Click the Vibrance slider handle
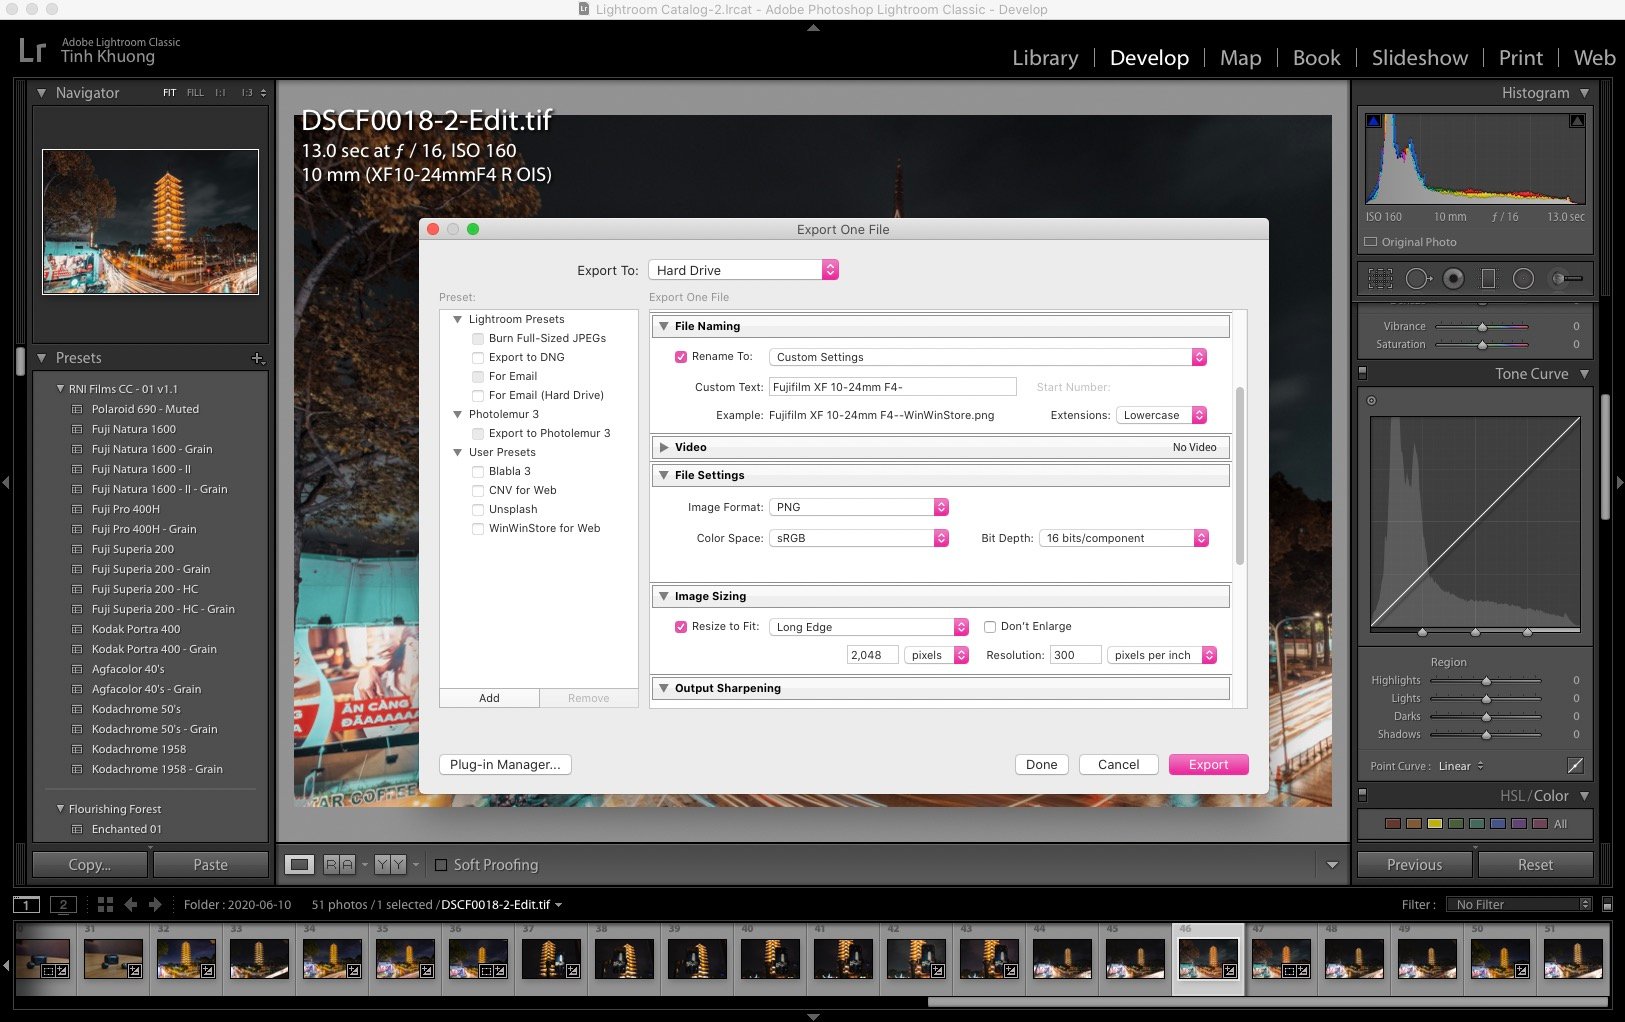Image resolution: width=1625 pixels, height=1022 pixels. [x=1482, y=327]
